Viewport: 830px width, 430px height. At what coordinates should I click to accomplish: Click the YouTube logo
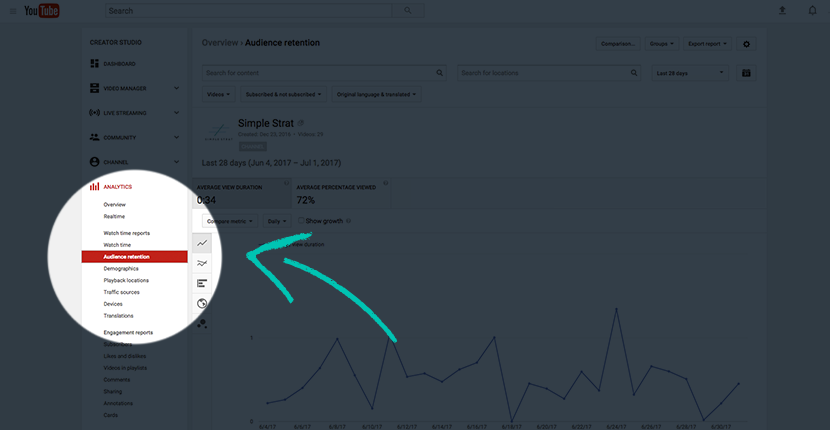[x=42, y=11]
